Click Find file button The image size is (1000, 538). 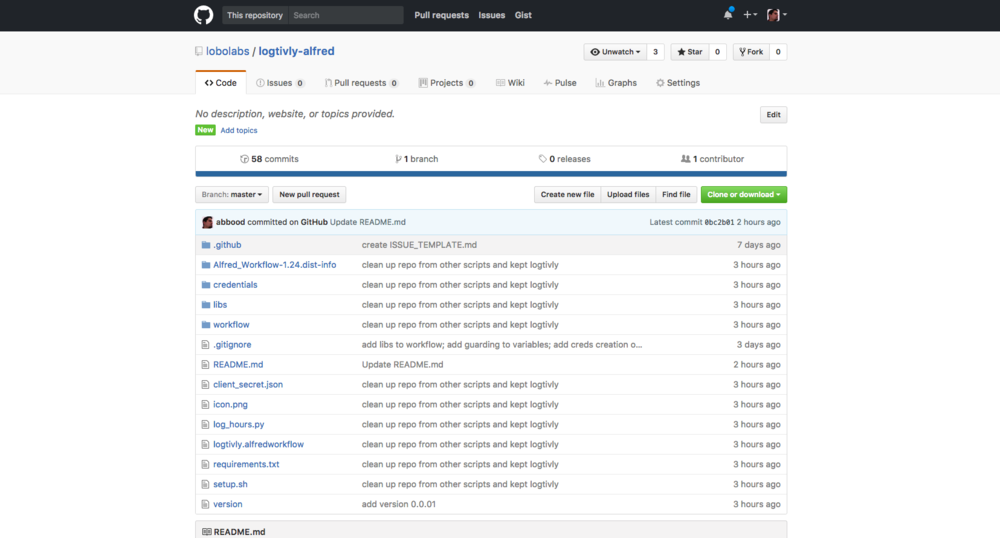(x=676, y=194)
